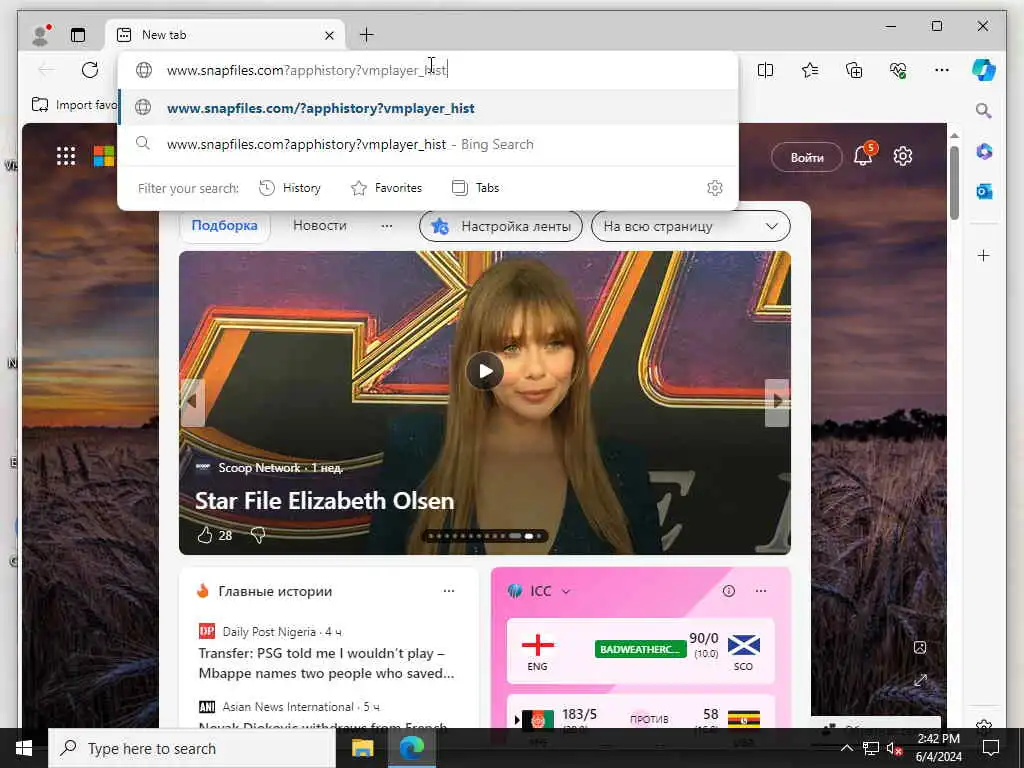Screen dimensions: 1024x768
Task: Choose the Bing Search suggestion
Action: click(x=428, y=144)
